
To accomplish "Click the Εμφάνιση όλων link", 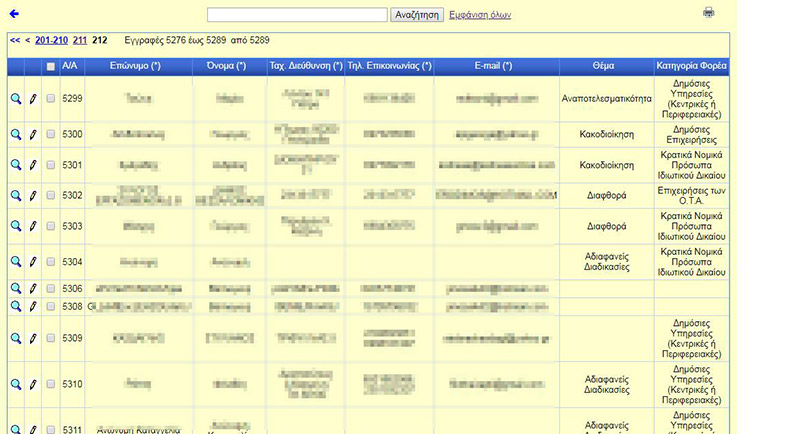I will pos(481,15).
